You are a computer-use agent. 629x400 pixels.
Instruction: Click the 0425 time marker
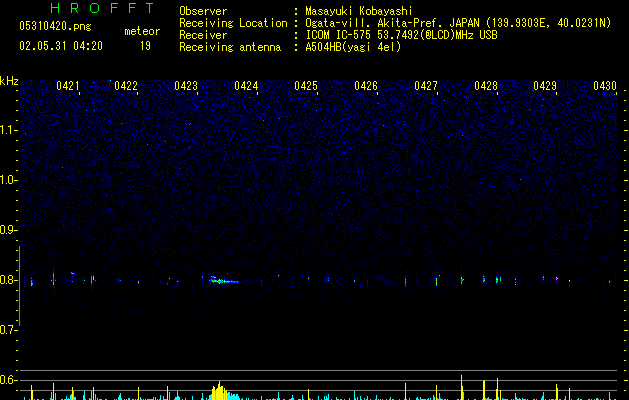[x=306, y=86]
